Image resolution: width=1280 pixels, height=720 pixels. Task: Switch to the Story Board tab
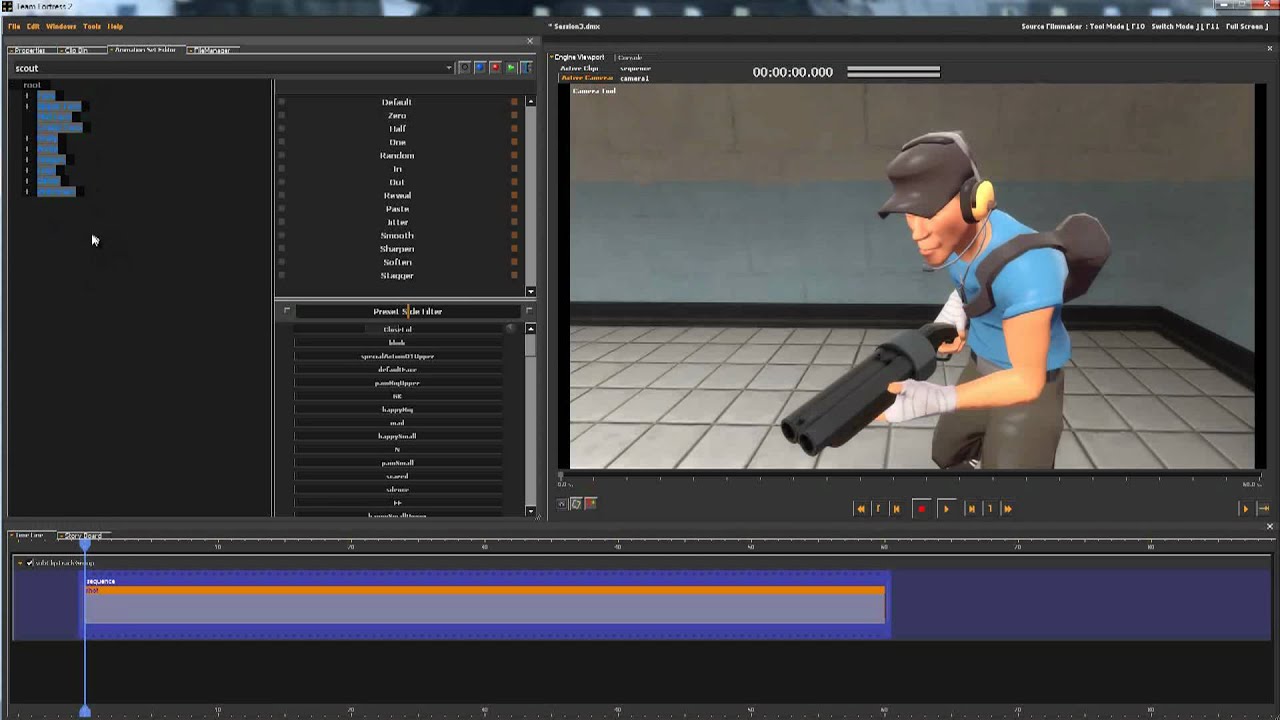[83, 536]
